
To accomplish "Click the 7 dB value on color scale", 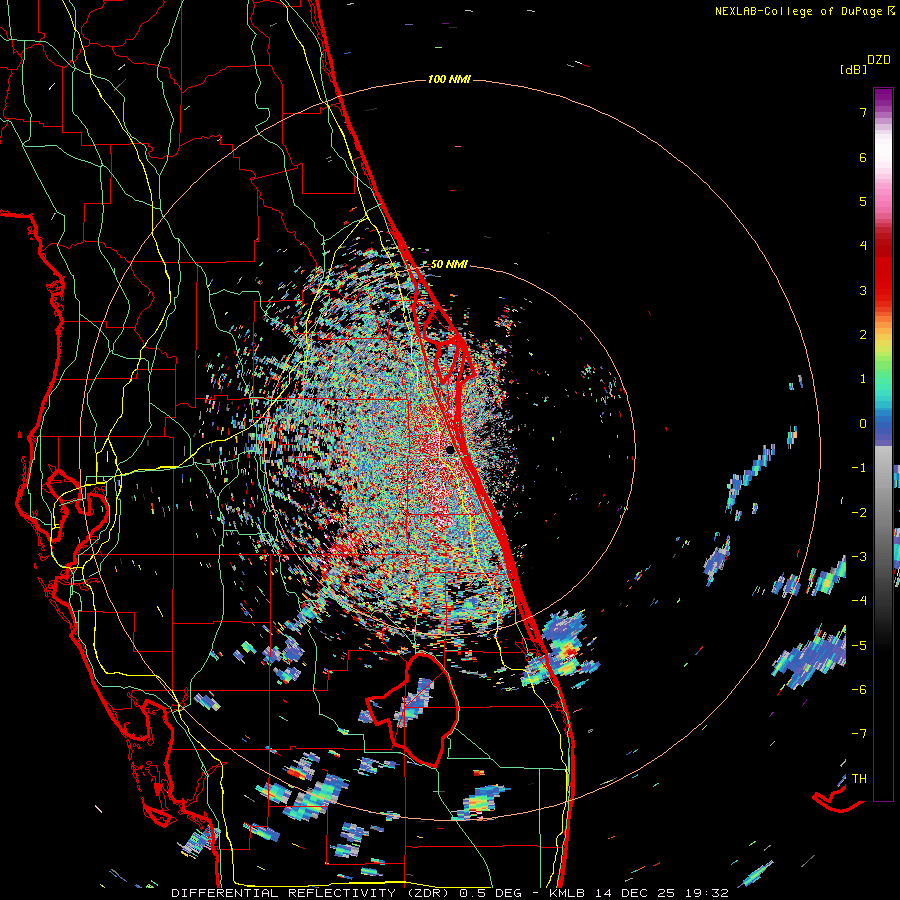I will tap(863, 112).
